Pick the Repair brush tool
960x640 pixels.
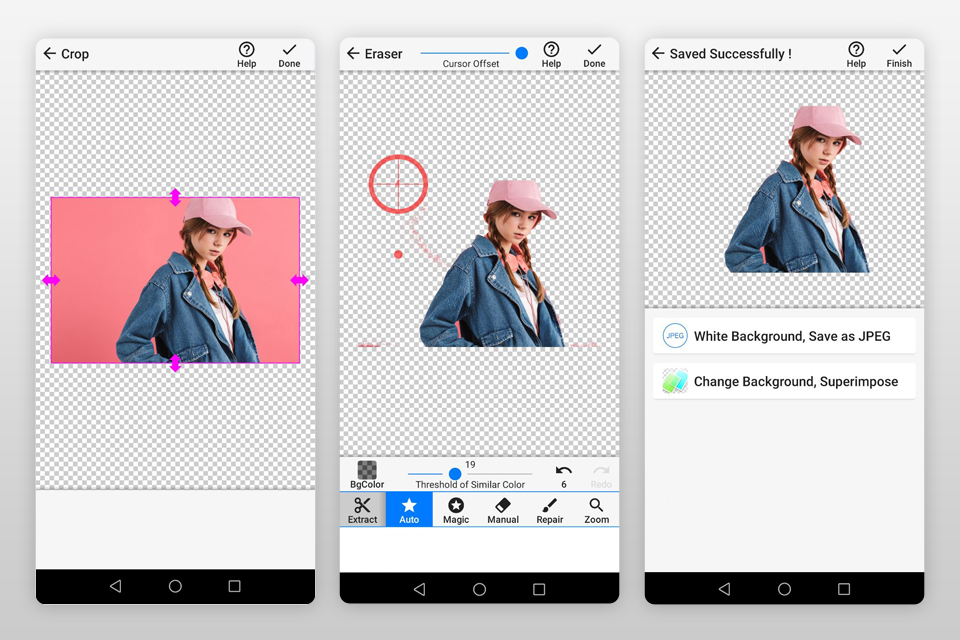tap(549, 509)
